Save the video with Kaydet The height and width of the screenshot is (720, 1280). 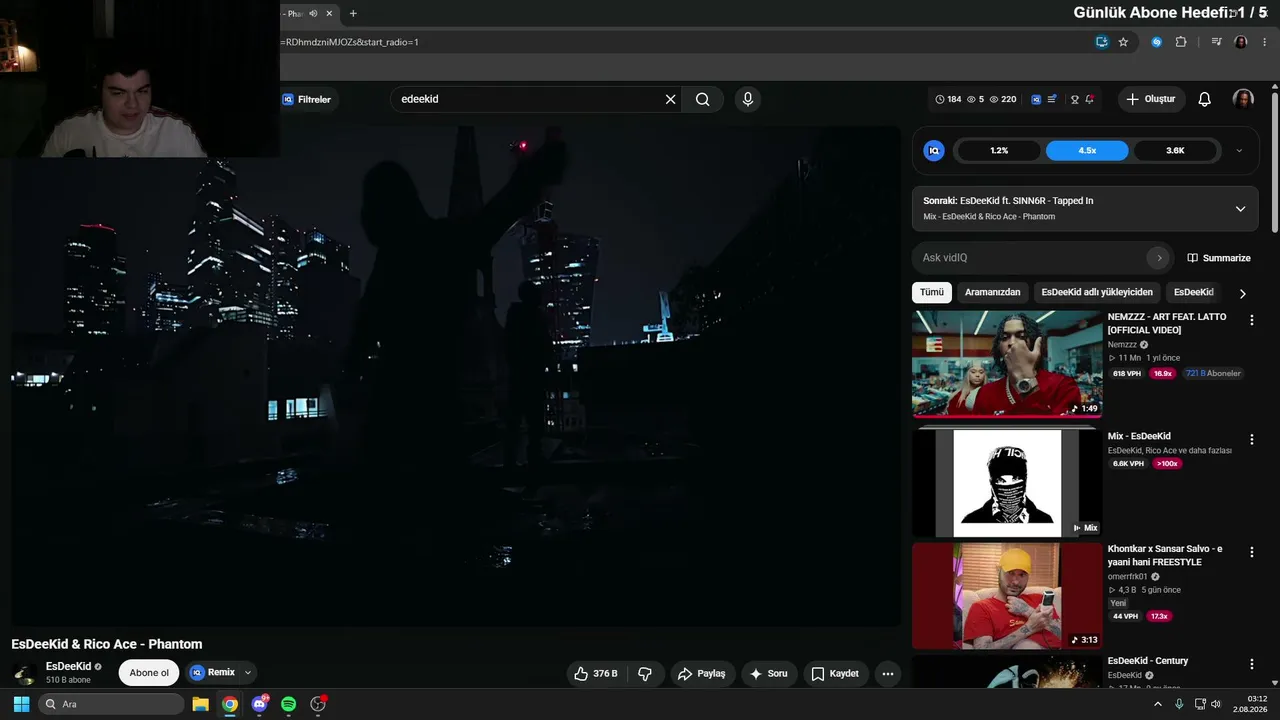[835, 674]
